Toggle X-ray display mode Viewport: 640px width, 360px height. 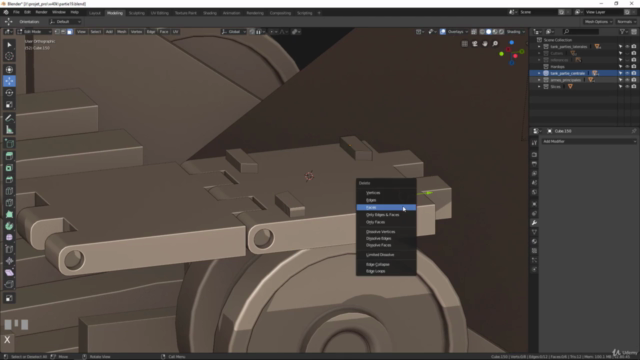474,32
